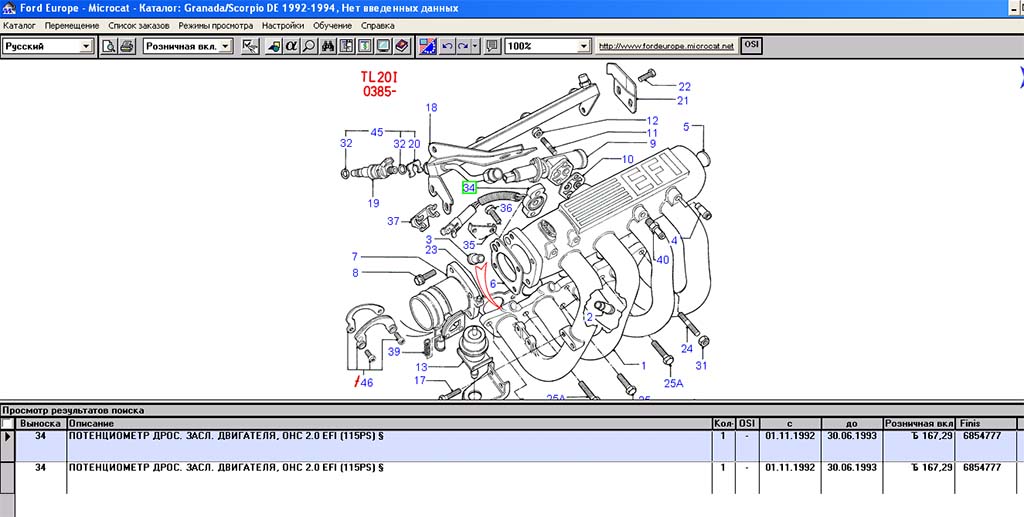Viewport: 1024px width, 517px height.
Task: Open the Список заказов menu
Action: click(138, 26)
